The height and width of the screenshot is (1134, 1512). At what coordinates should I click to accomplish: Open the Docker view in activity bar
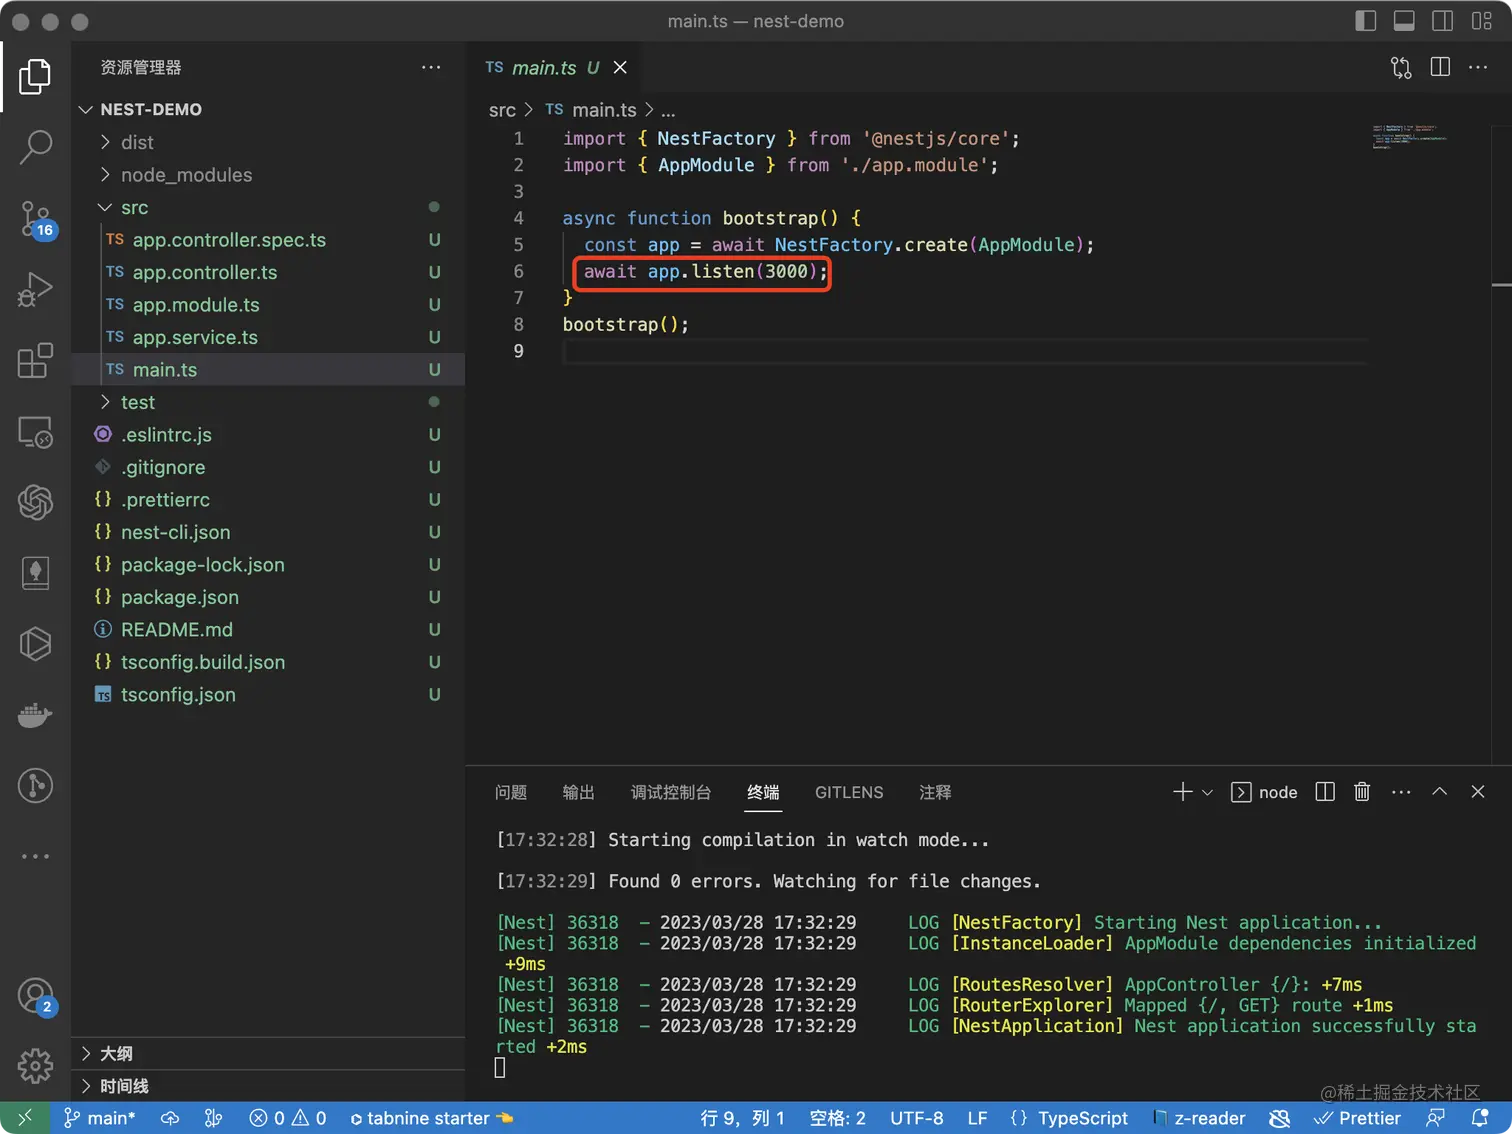35,715
